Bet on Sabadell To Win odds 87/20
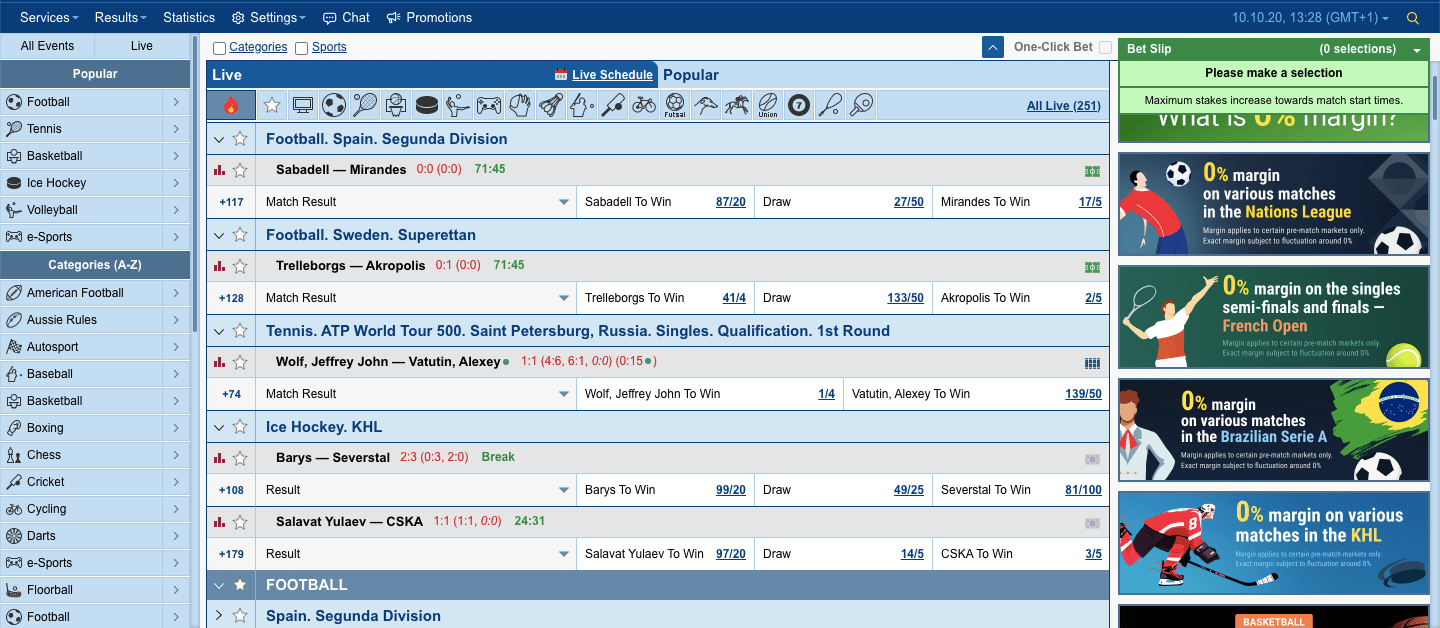Viewport: 1440px width, 628px height. (730, 202)
